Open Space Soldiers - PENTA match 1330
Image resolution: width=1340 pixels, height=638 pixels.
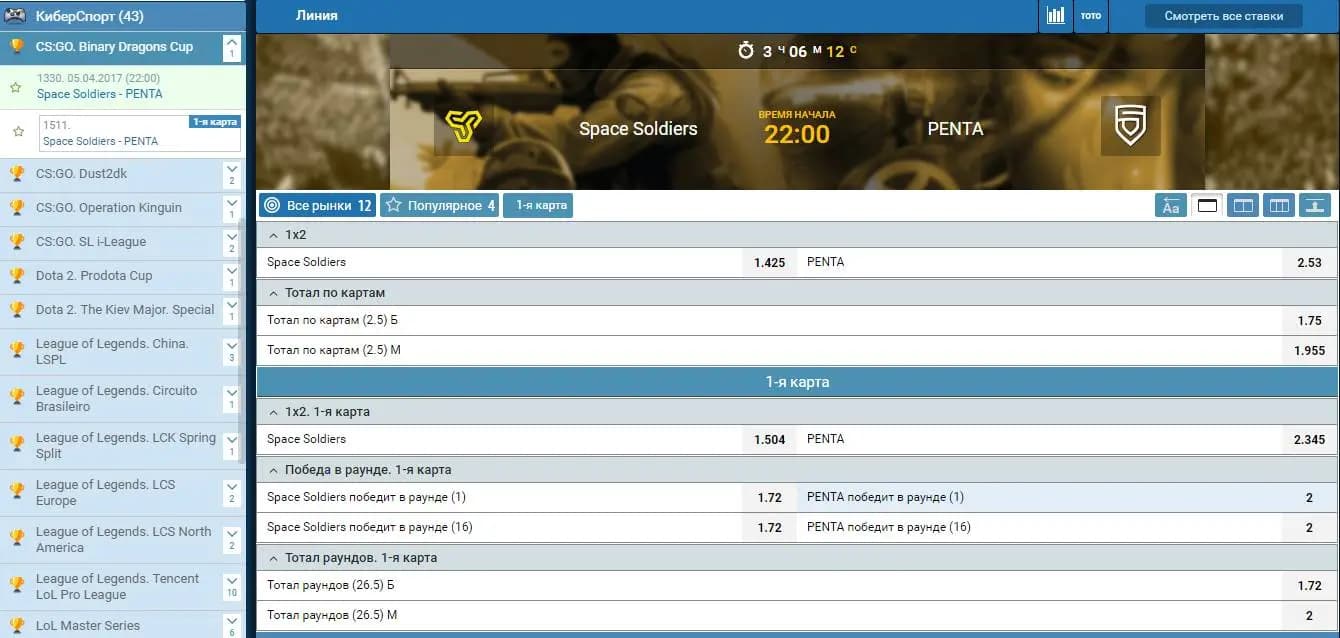pyautogui.click(x=100, y=94)
